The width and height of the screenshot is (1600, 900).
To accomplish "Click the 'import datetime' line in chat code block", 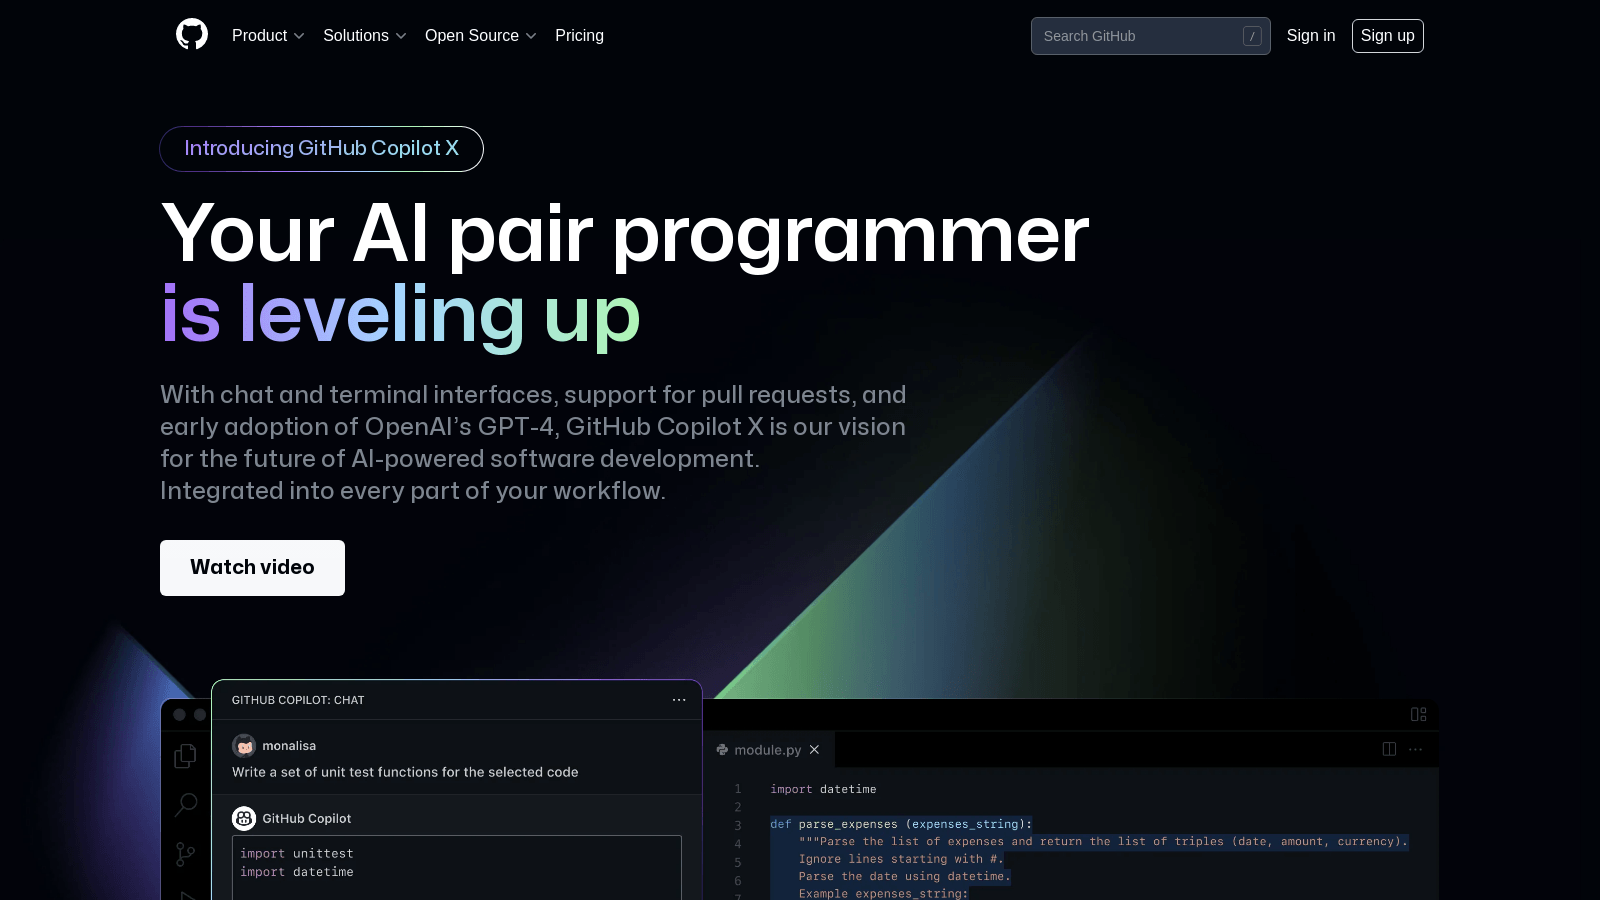I will pyautogui.click(x=297, y=872).
